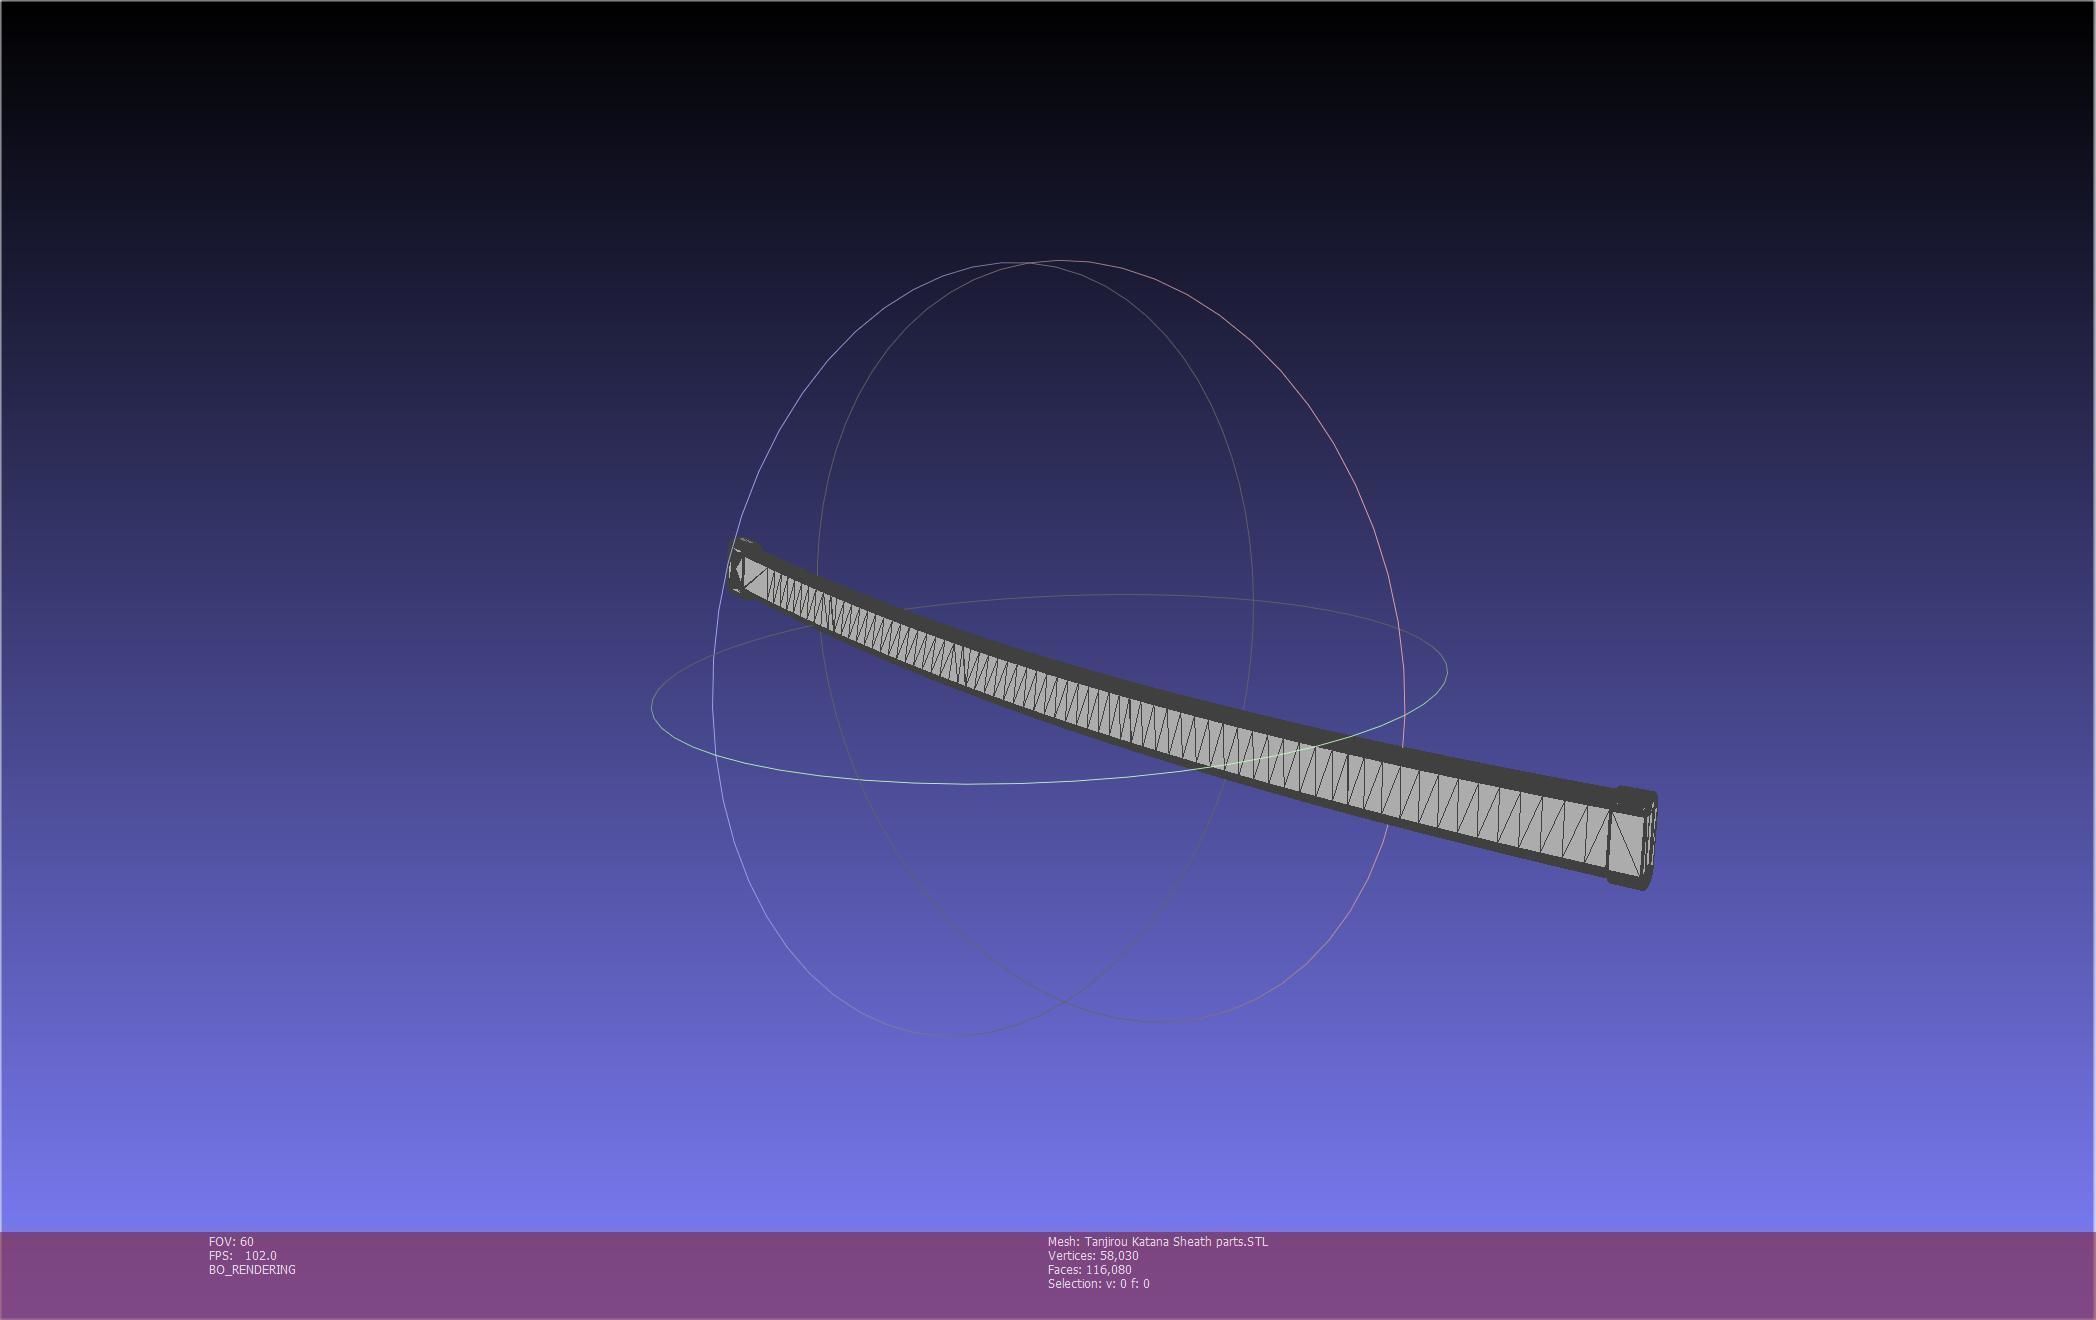Click the Faces: 116,080 text
2096x1320 pixels.
pyautogui.click(x=1090, y=1270)
